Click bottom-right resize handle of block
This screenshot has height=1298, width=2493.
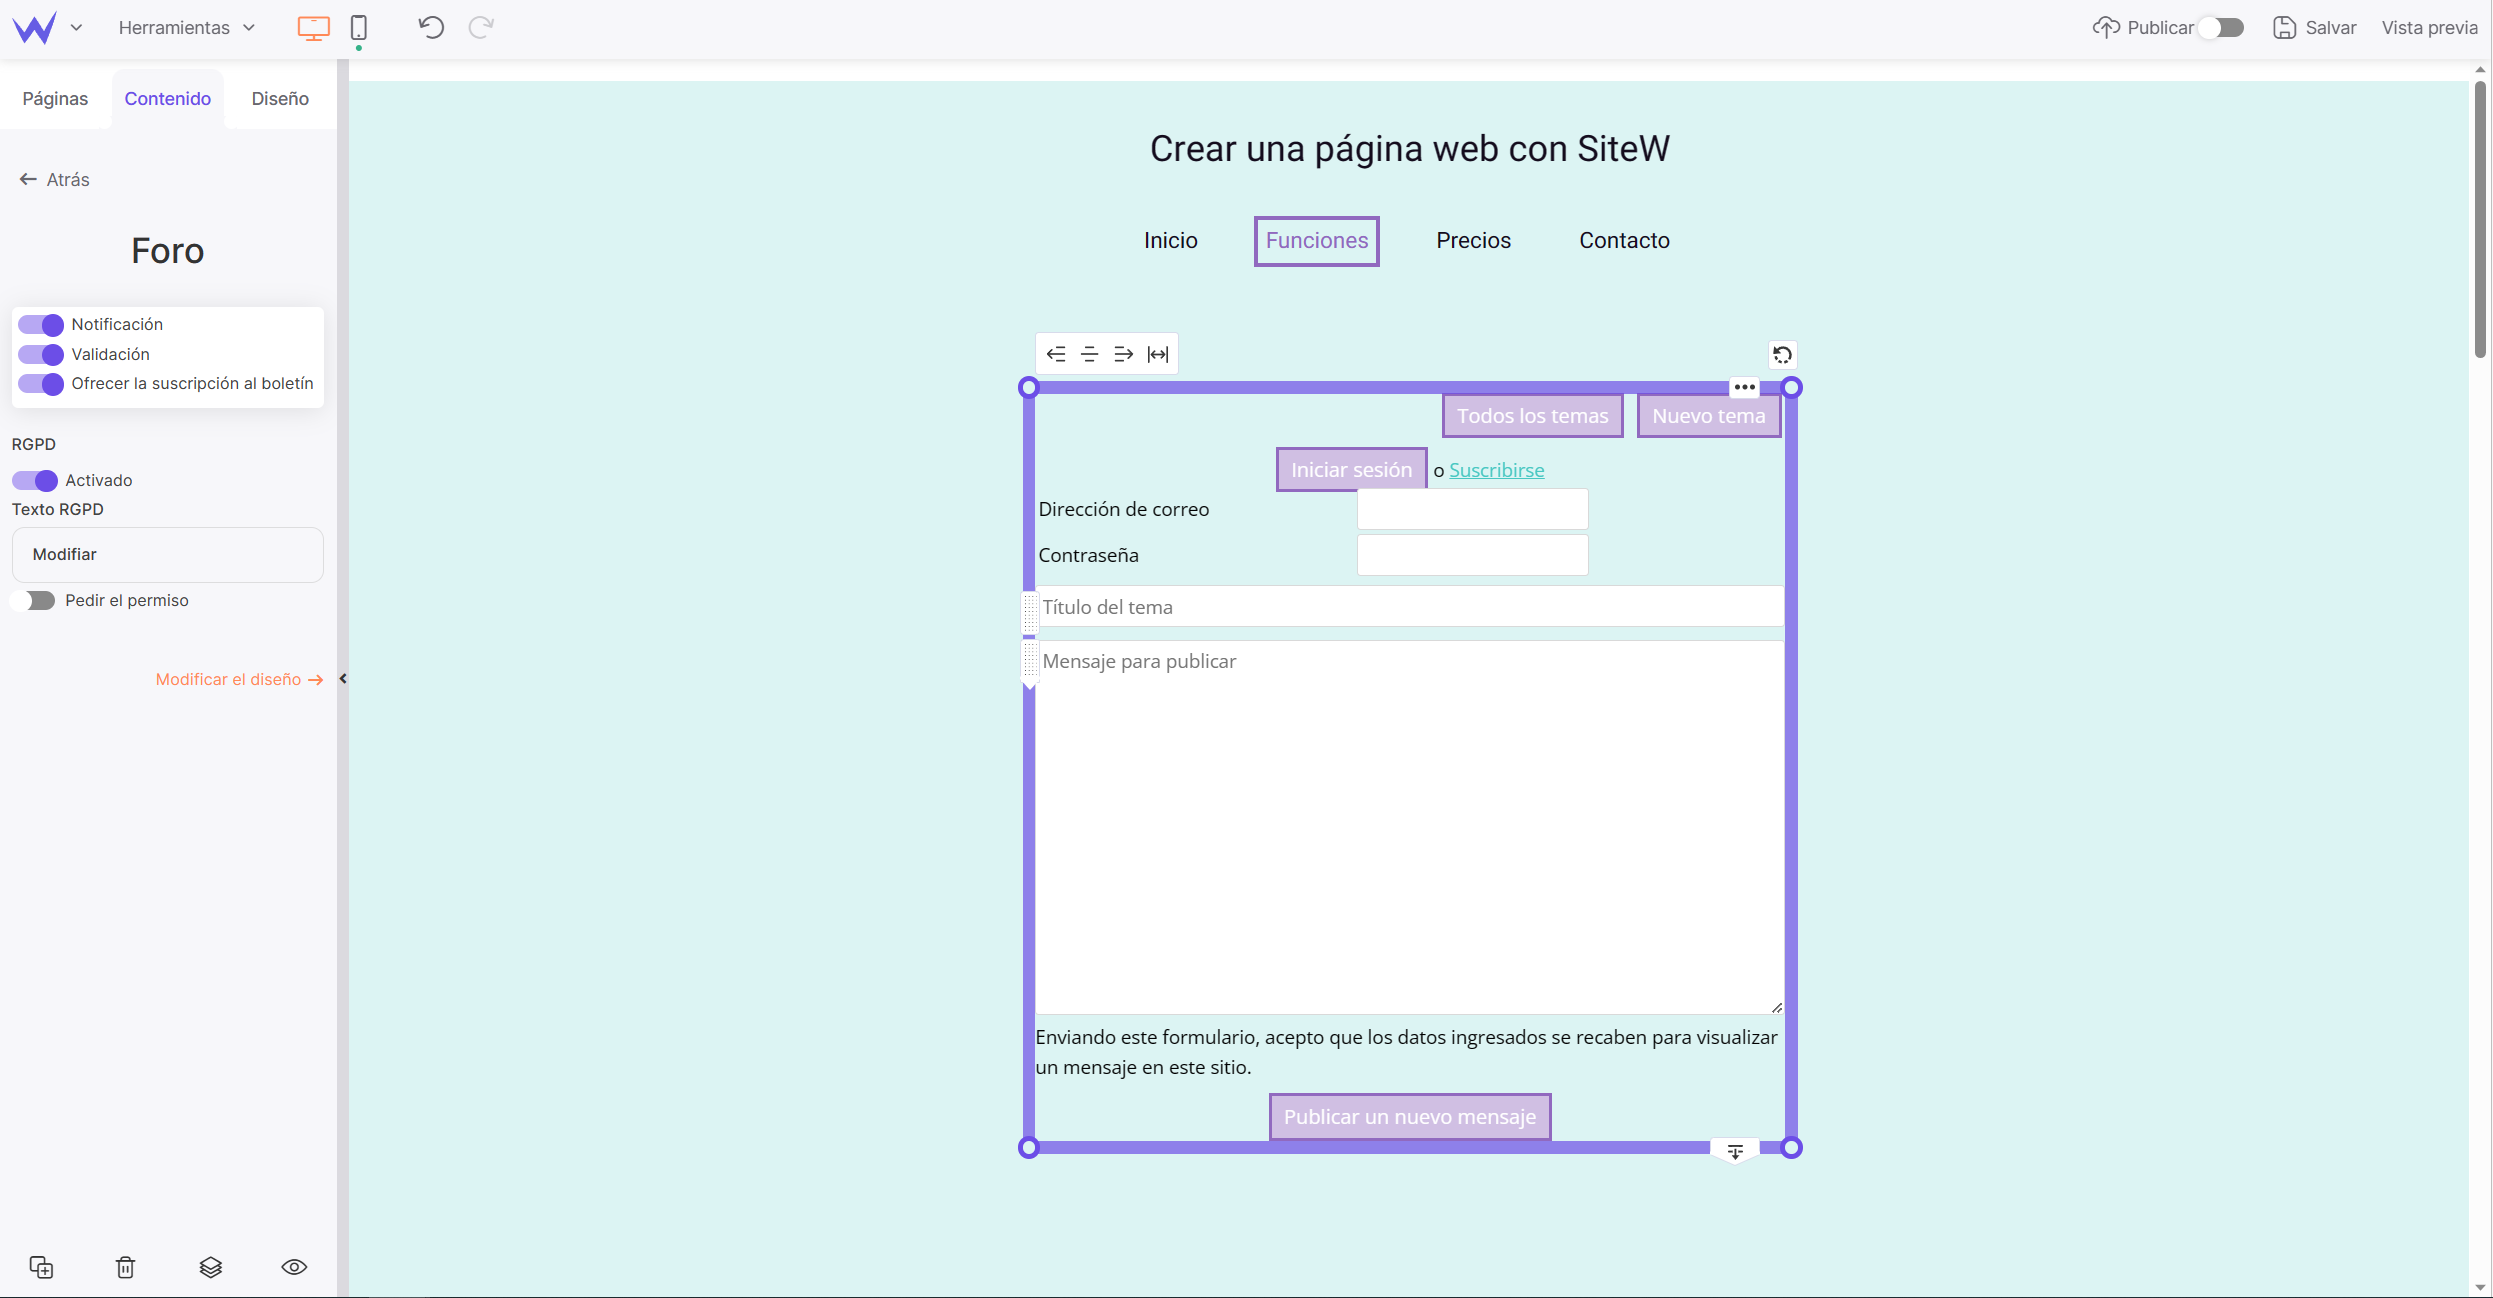point(1791,1148)
